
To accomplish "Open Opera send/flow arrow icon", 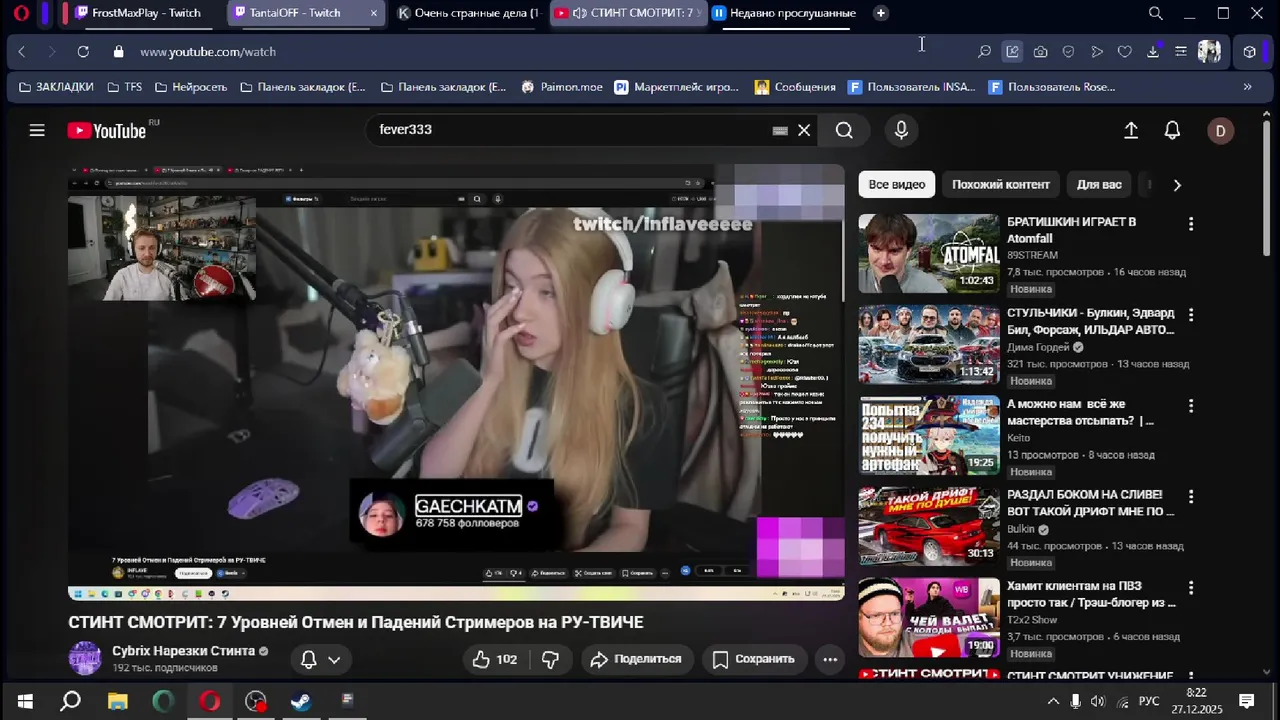I will 1097,51.
